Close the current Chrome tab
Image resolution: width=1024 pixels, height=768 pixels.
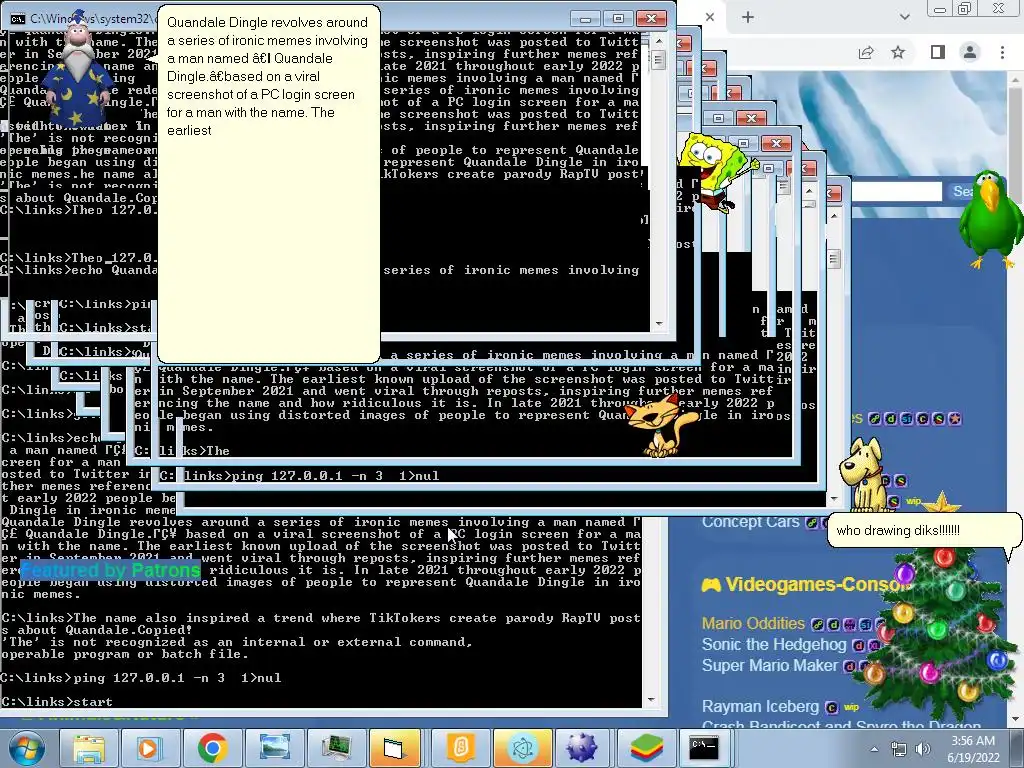(x=710, y=17)
